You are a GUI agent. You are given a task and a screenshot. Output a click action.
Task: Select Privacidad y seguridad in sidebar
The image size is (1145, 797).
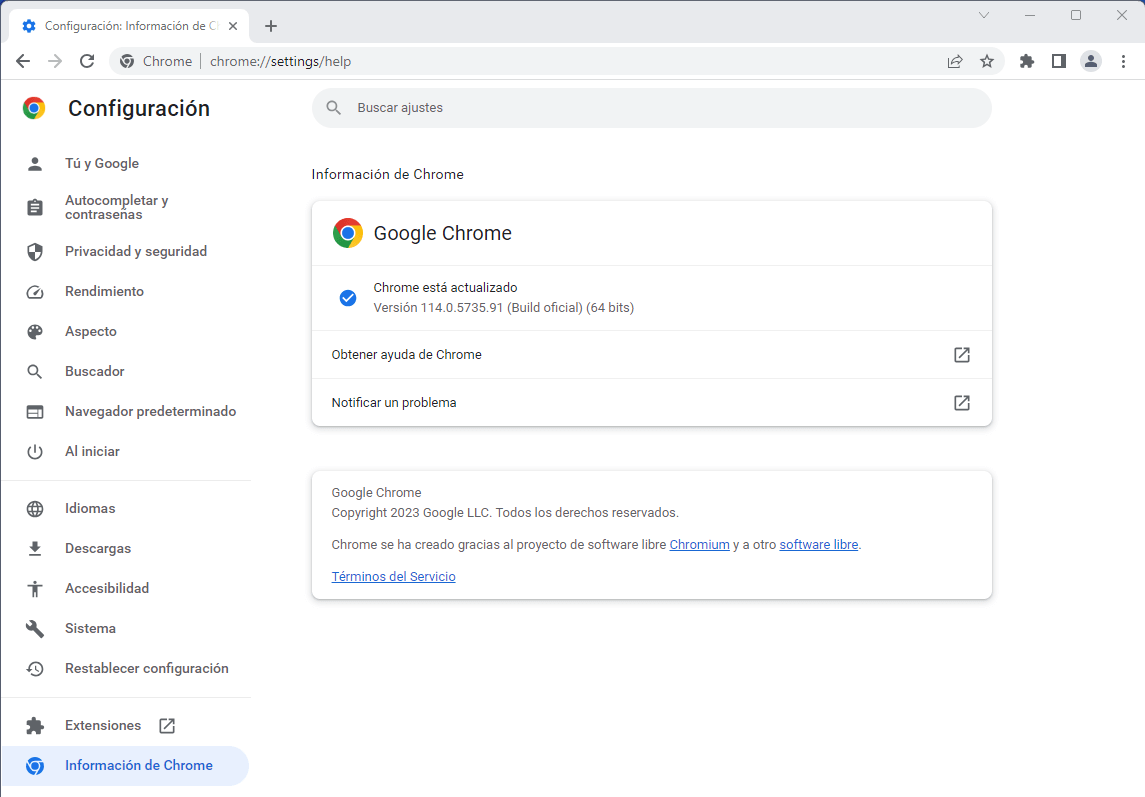pos(135,251)
